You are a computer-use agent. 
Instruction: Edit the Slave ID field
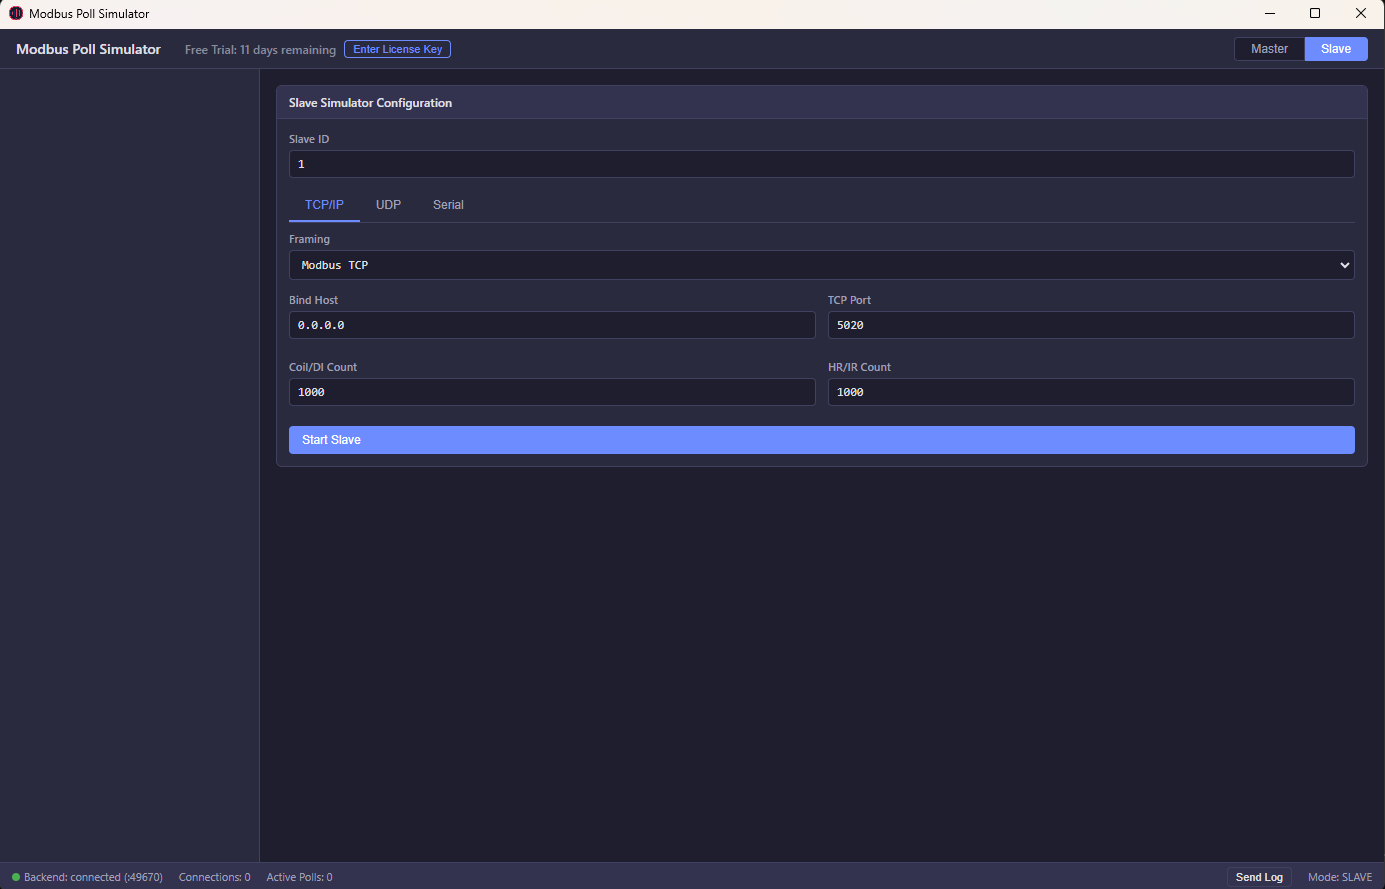pos(820,163)
